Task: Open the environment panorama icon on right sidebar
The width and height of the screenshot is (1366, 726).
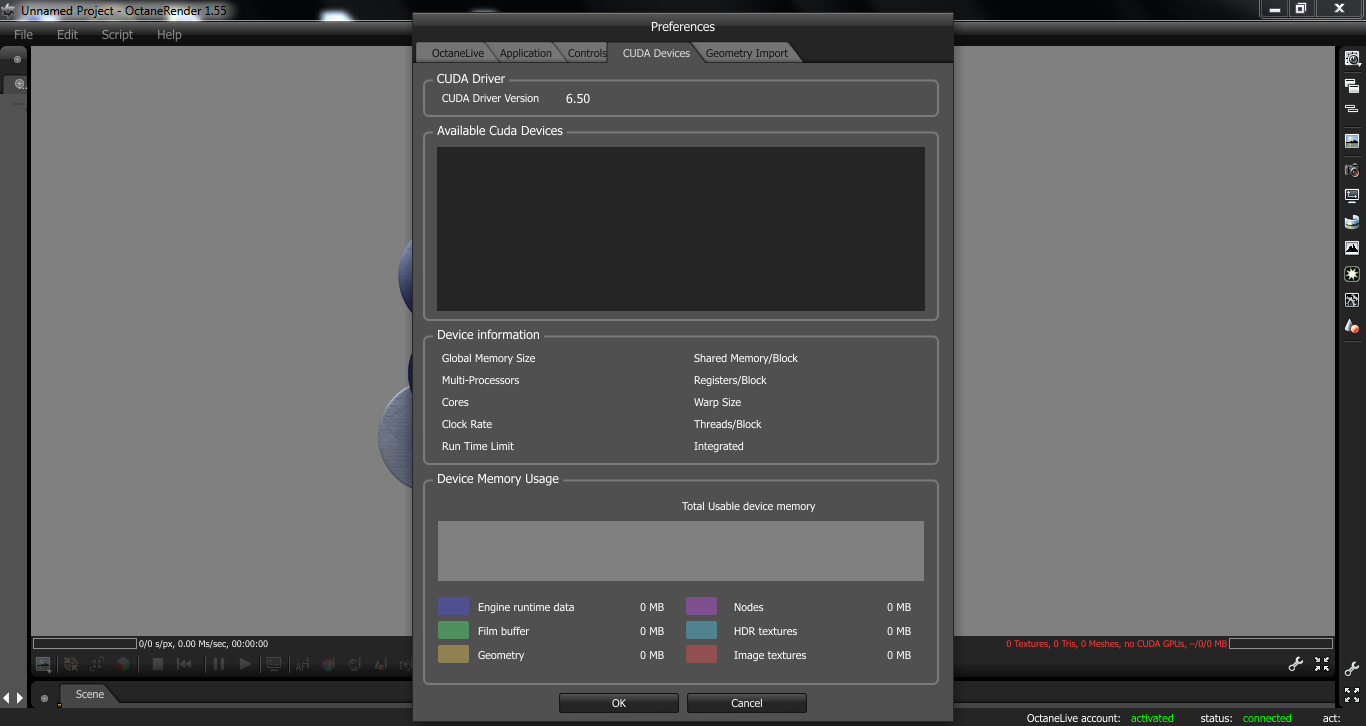Action: [x=1352, y=222]
